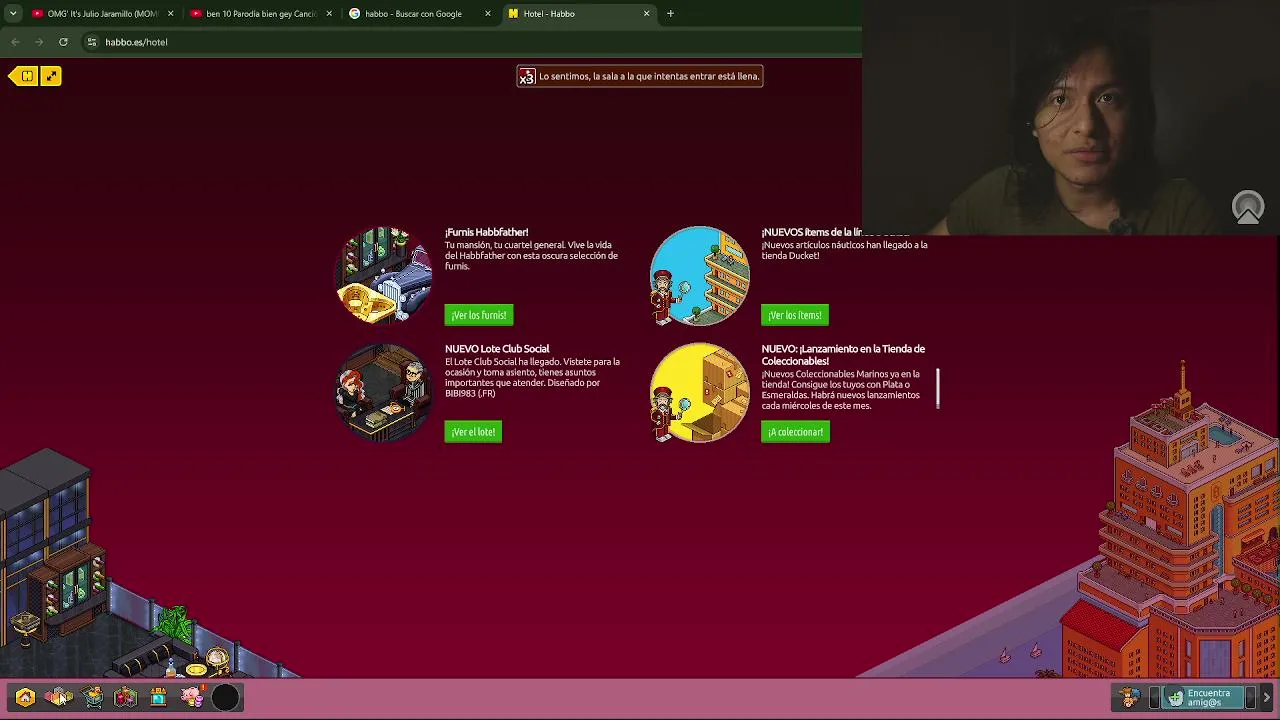
Task: Open the pink piggy bank icon
Action: (x=192, y=696)
